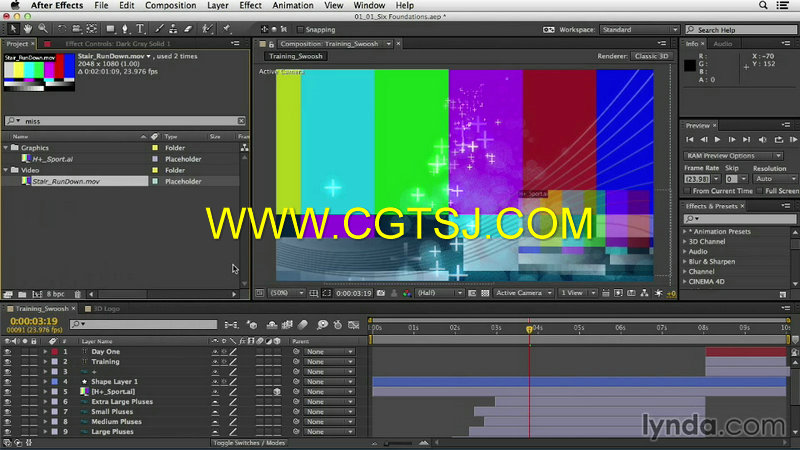This screenshot has height=450, width=800.
Task: Open the Half resolution dropdown
Action: (439, 293)
